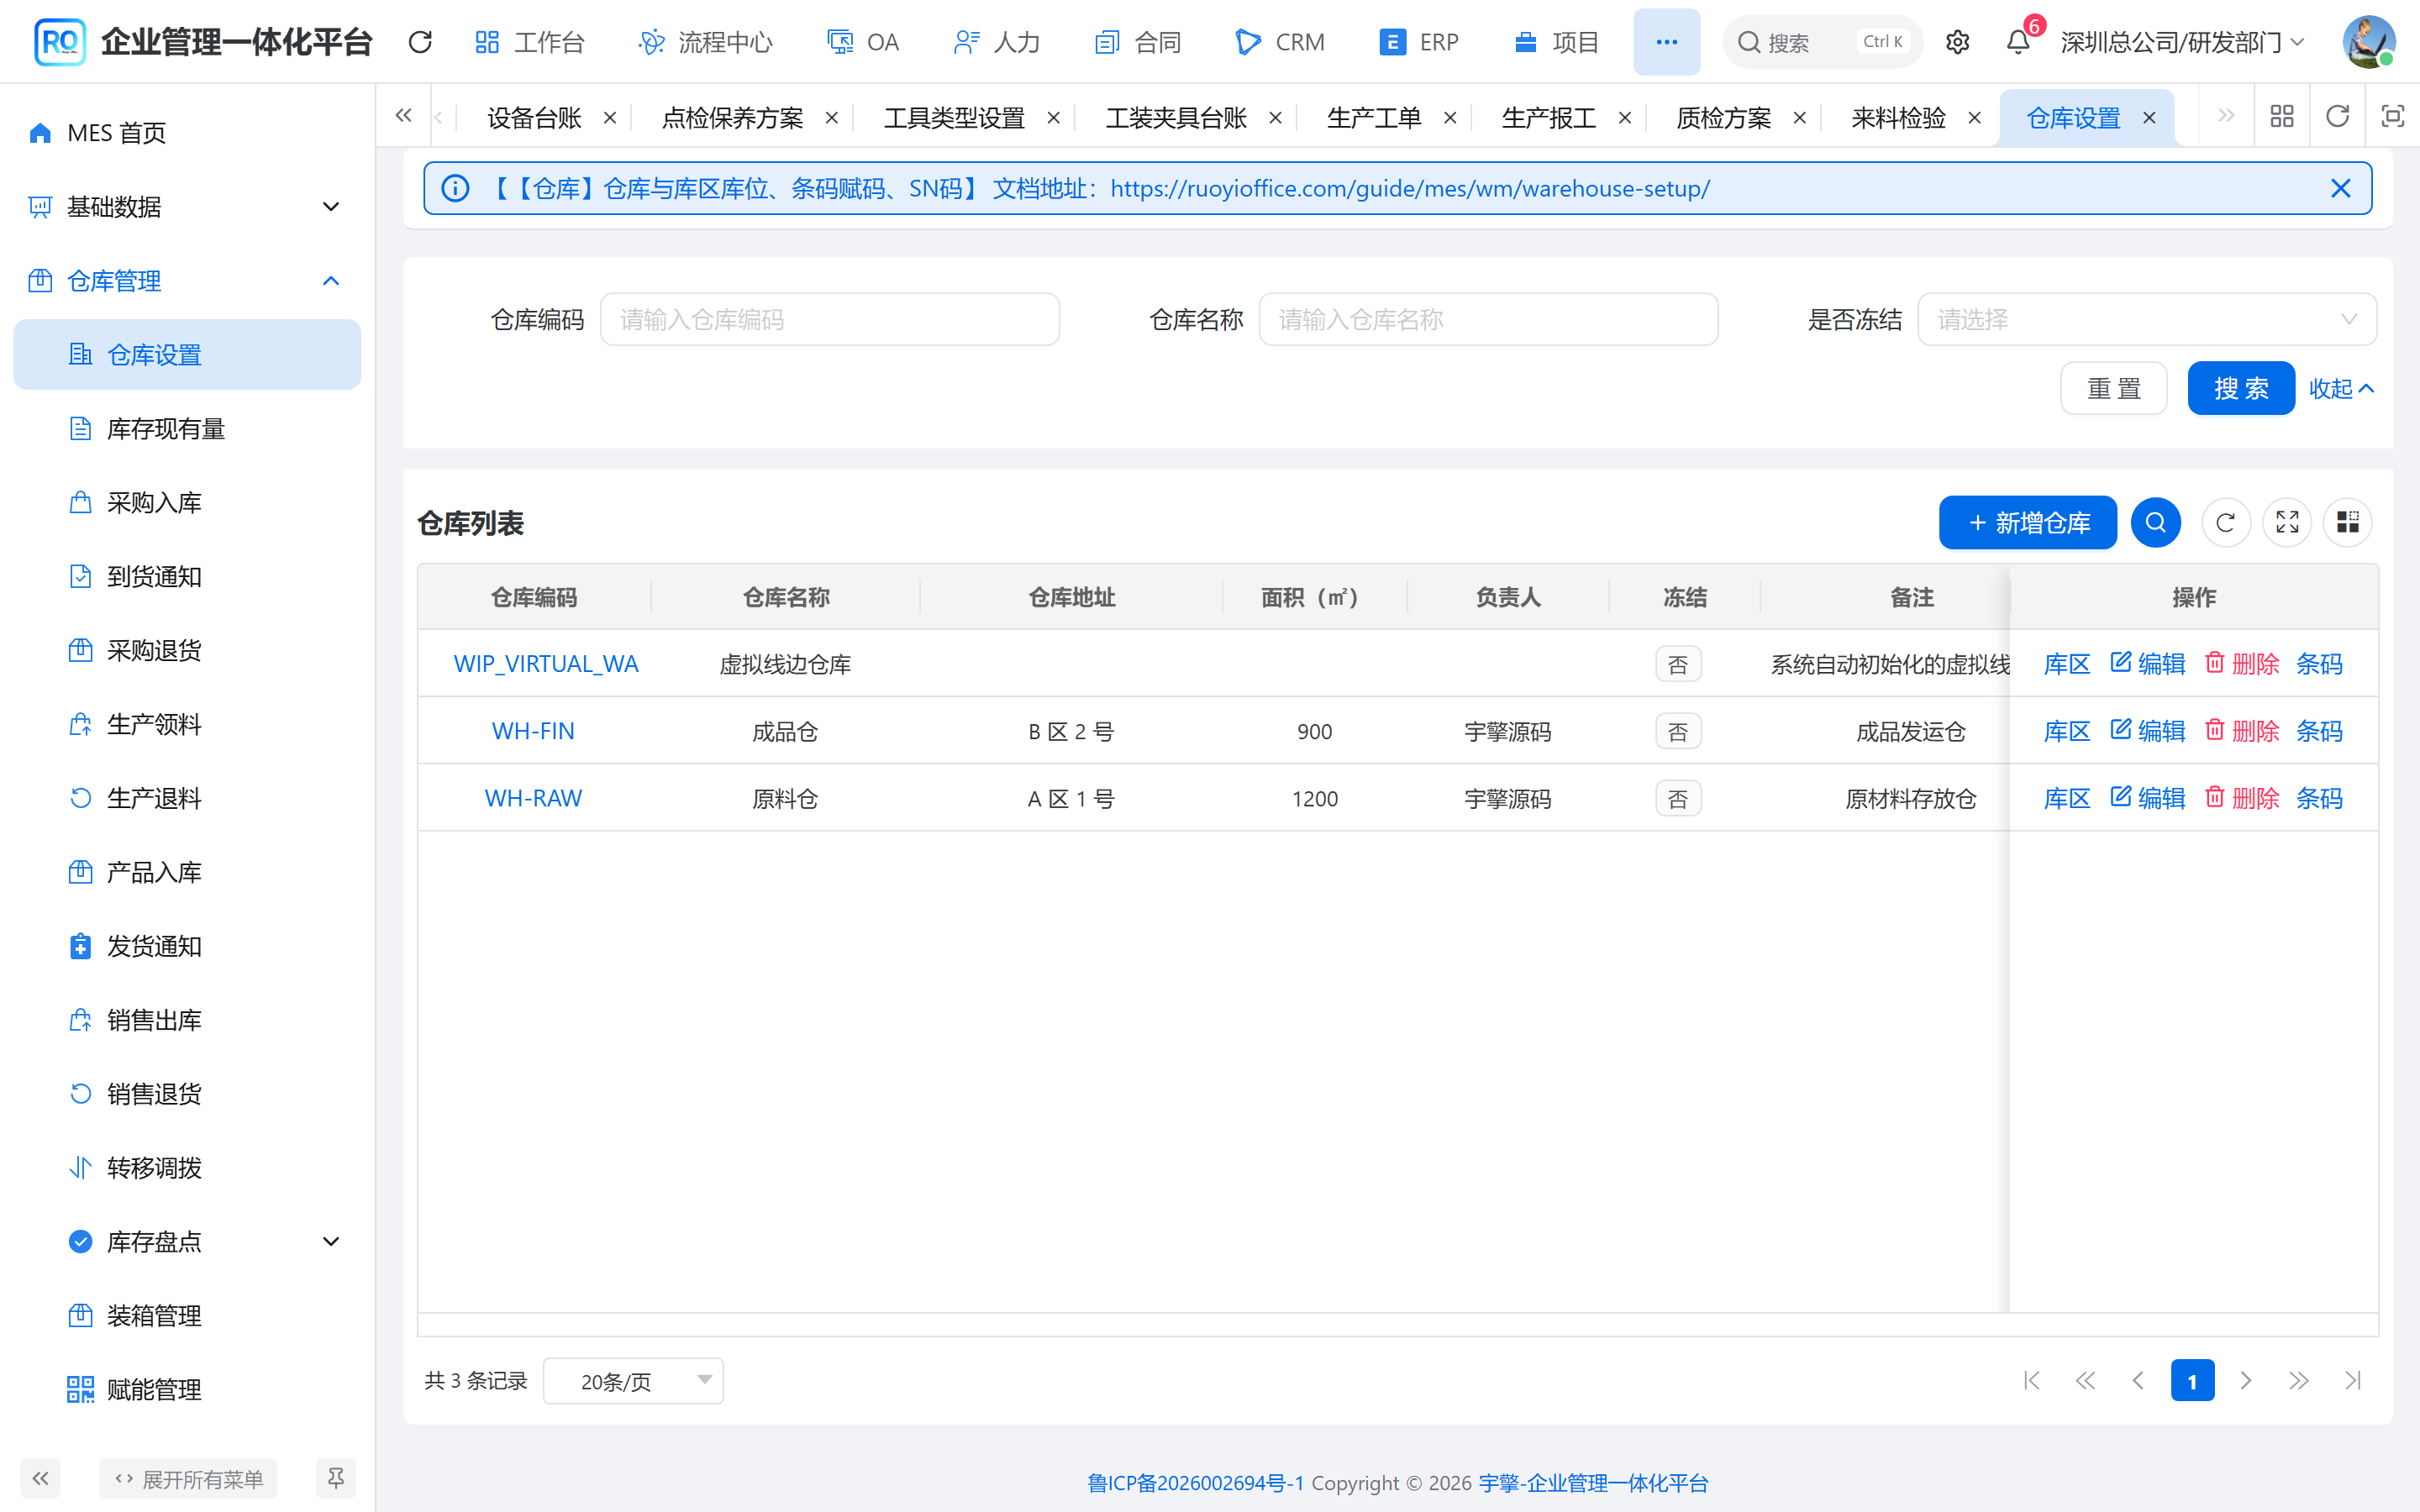Screen dimensions: 2420x1512
Task: Dismiss the blue info banner
Action: click(x=2340, y=188)
